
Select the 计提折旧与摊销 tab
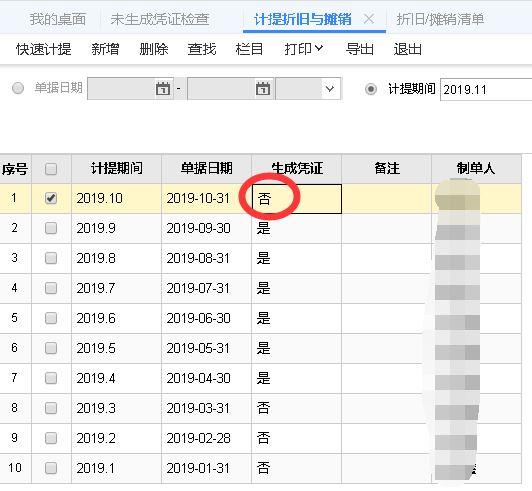coord(303,19)
